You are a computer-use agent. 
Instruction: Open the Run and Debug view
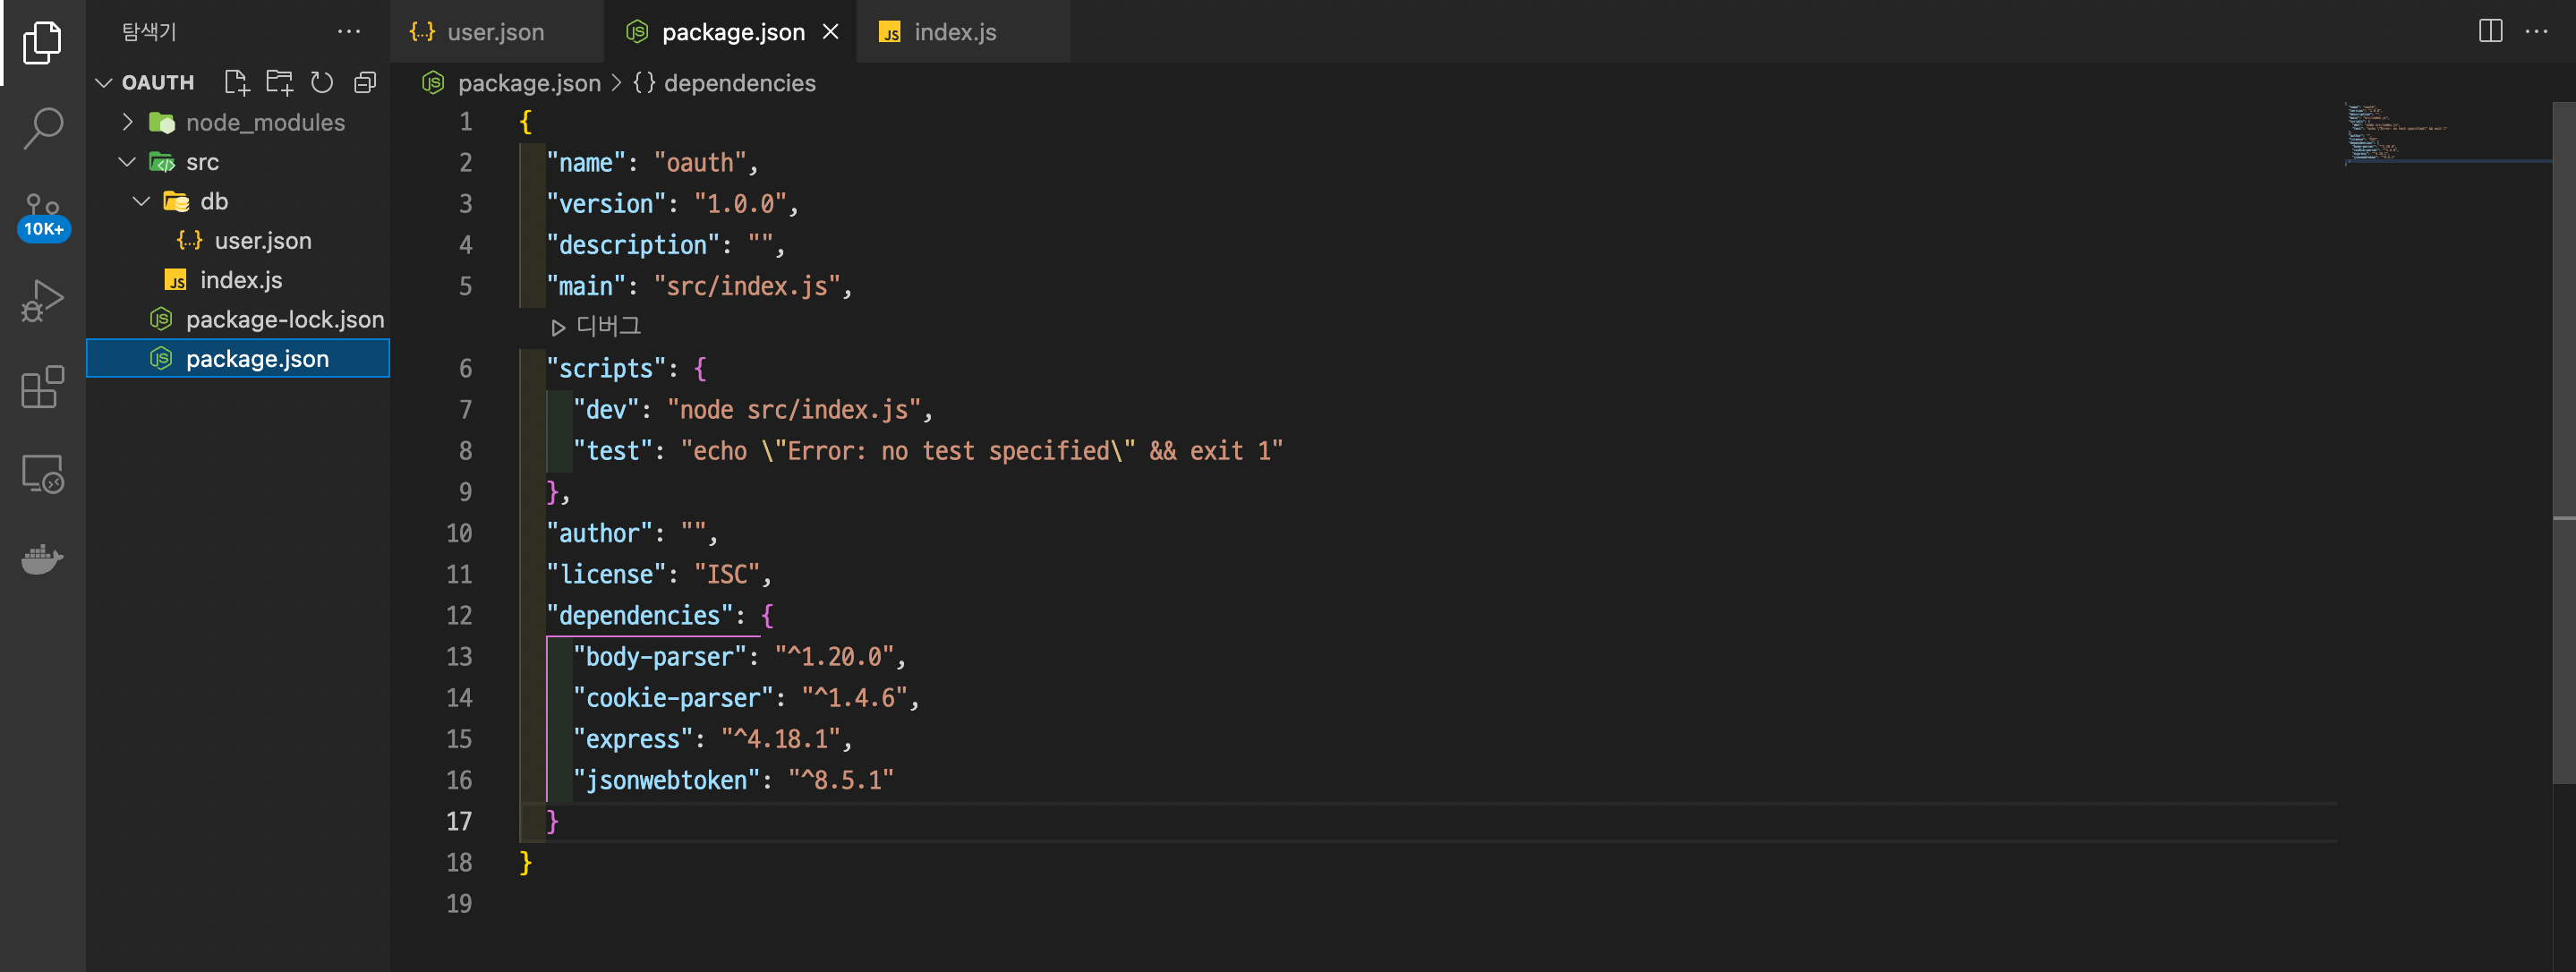coord(42,300)
